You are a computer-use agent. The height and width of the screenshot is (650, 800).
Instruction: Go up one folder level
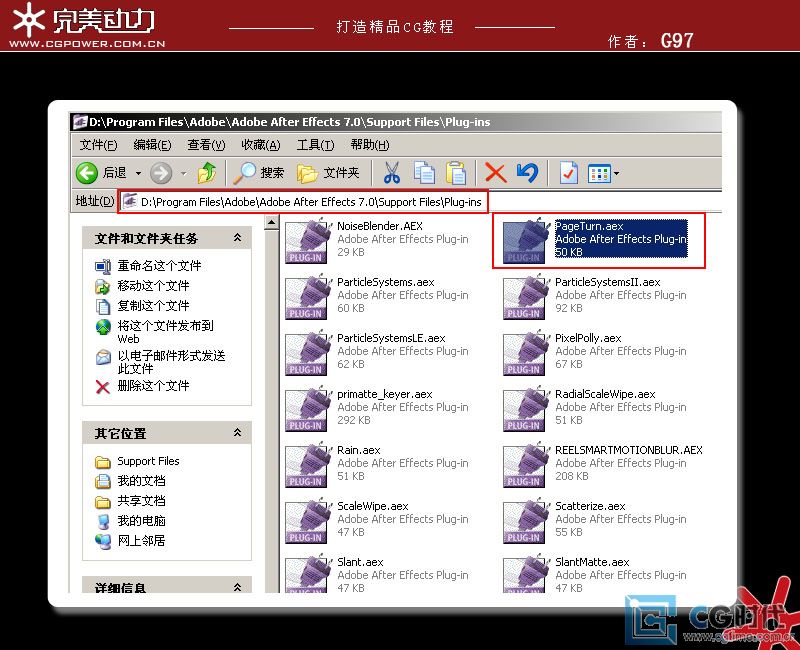click(x=207, y=173)
